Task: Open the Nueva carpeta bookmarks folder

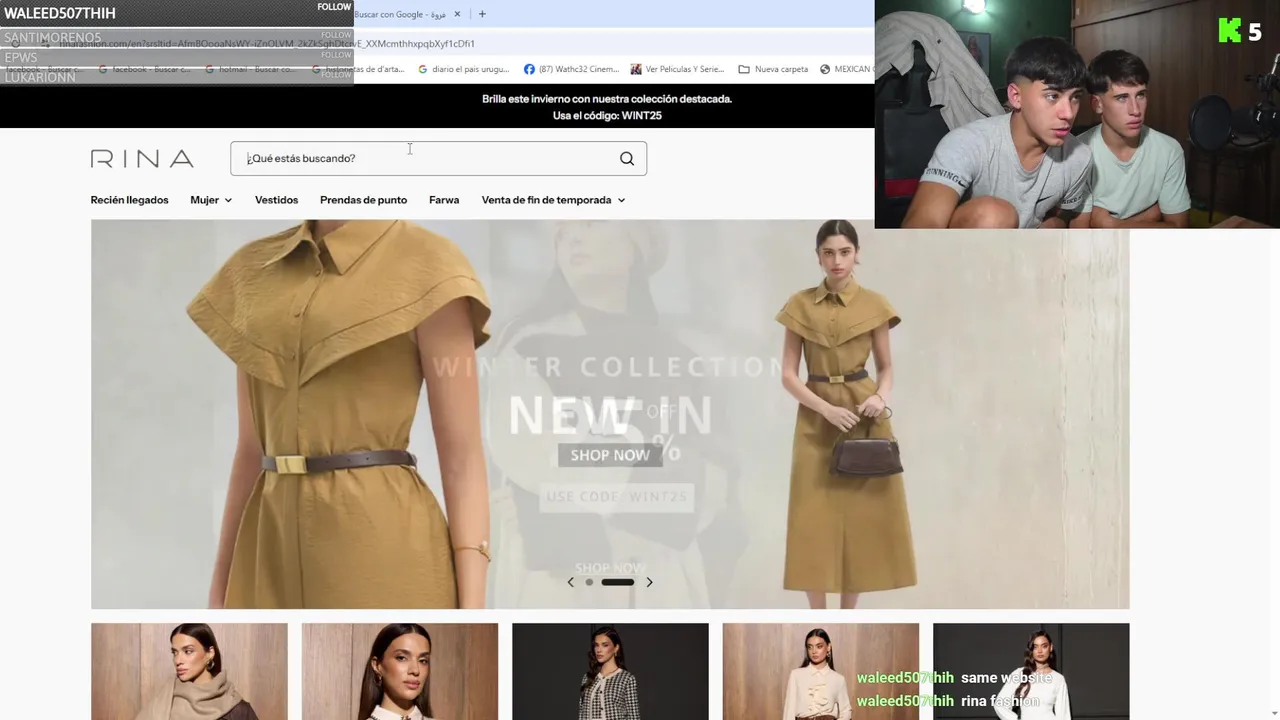Action: pos(773,69)
